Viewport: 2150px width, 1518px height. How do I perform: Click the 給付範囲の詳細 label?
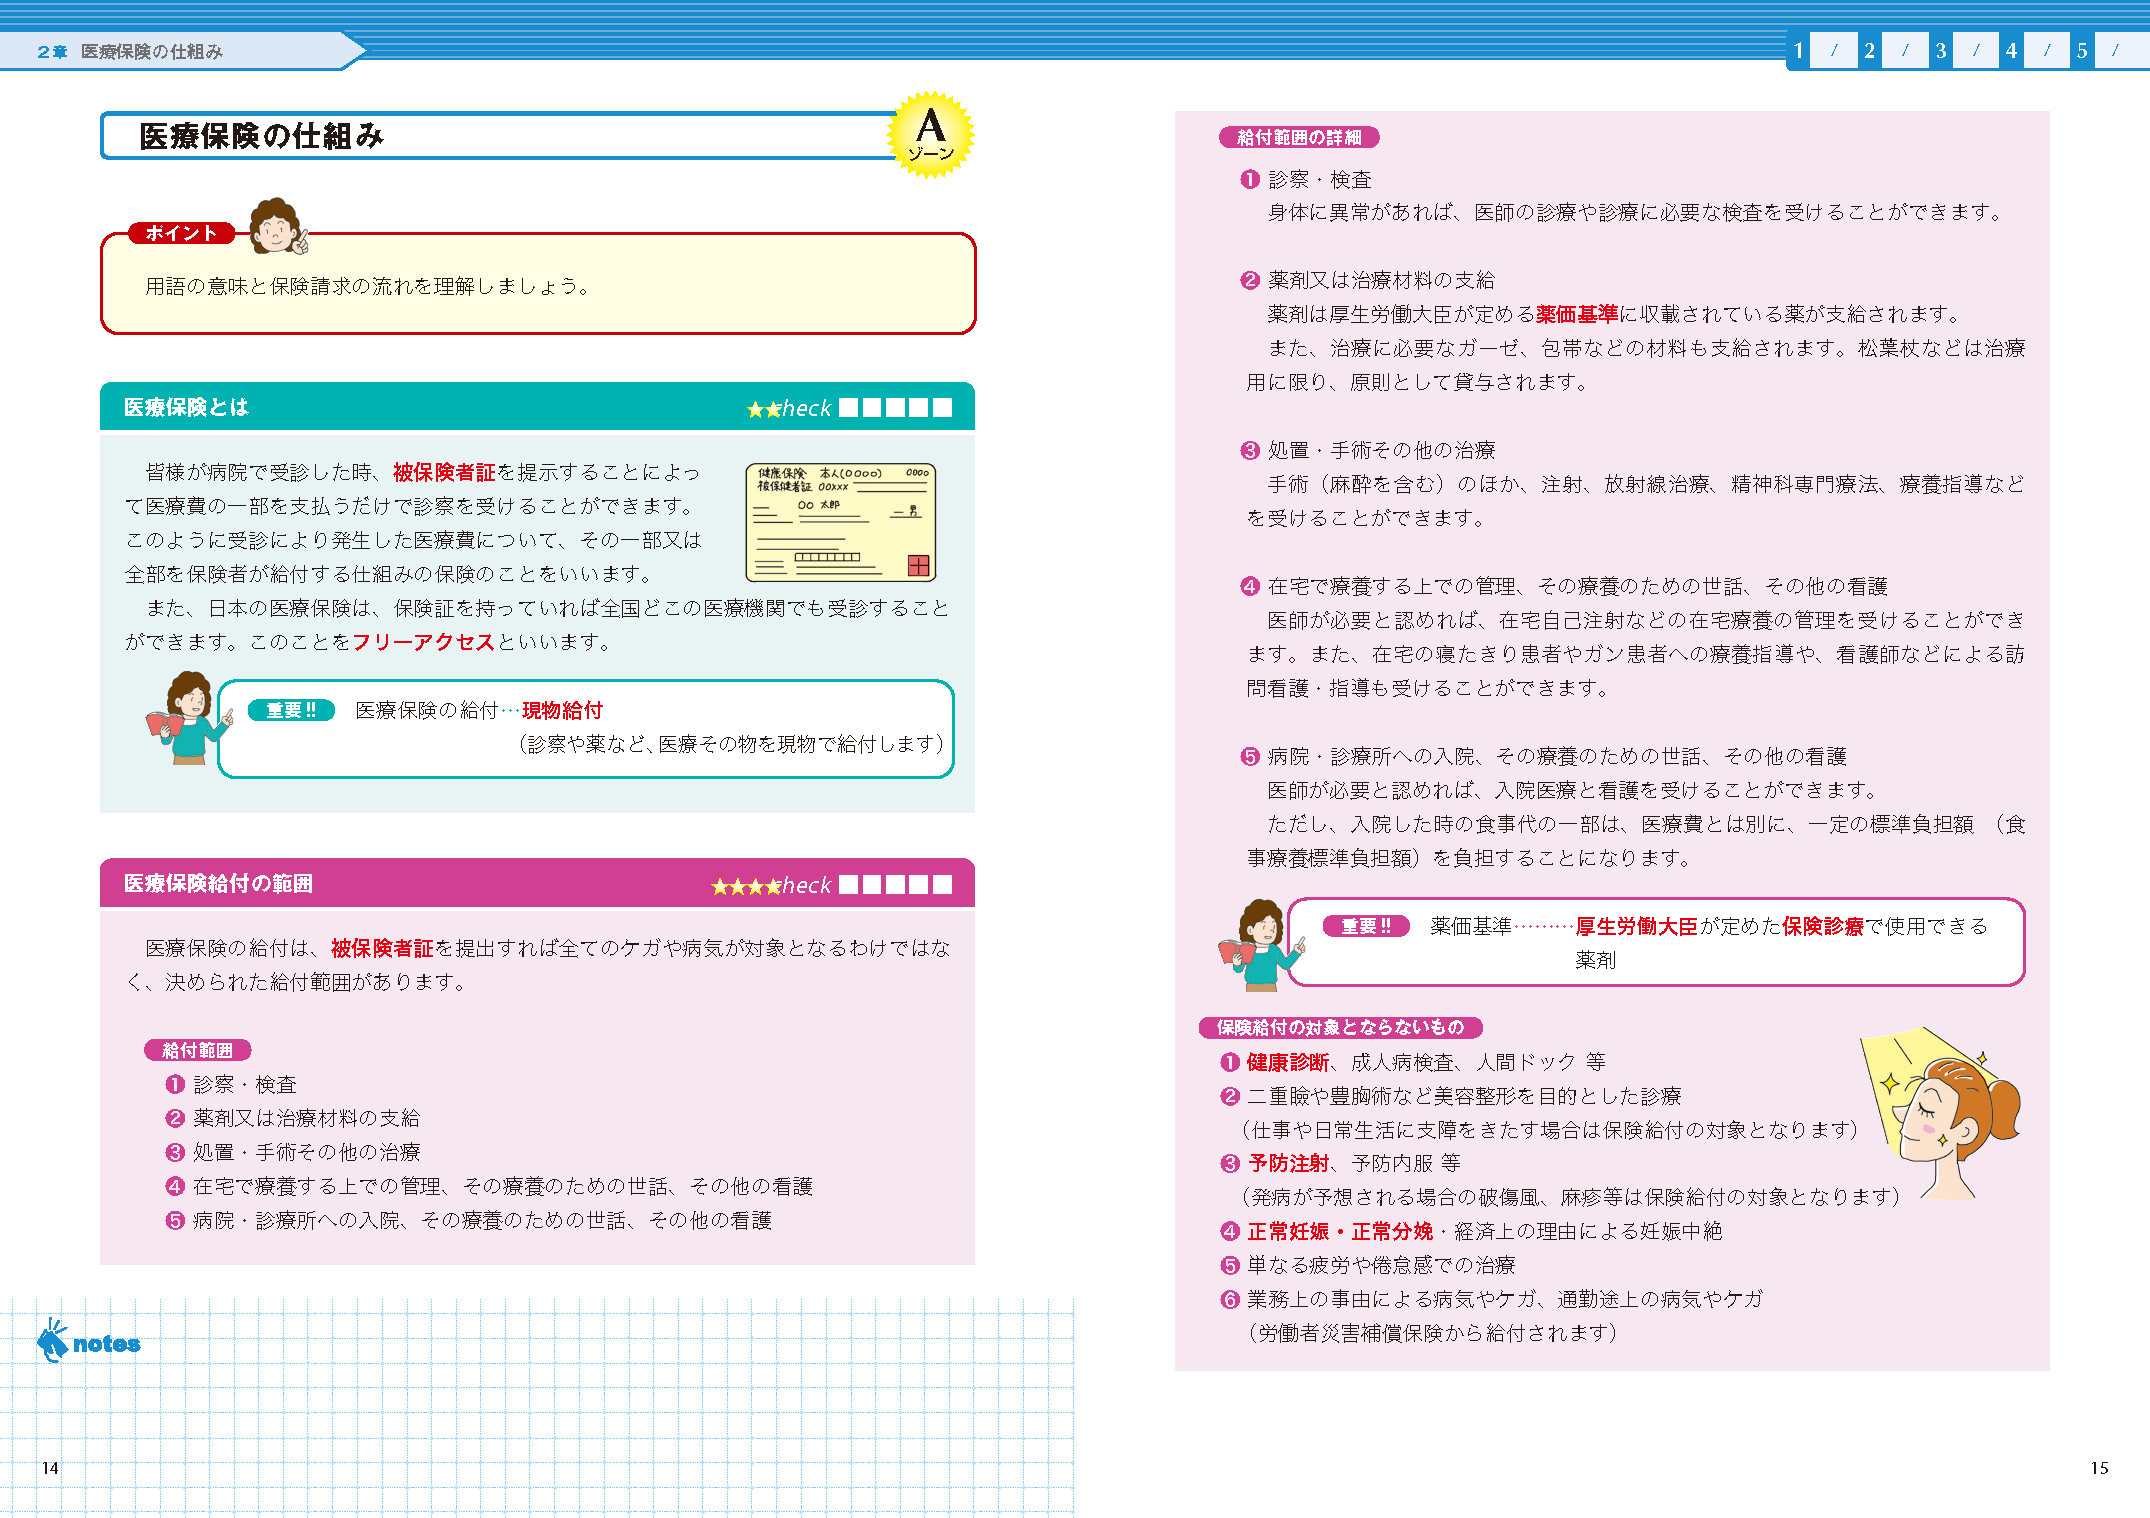[x=1299, y=137]
